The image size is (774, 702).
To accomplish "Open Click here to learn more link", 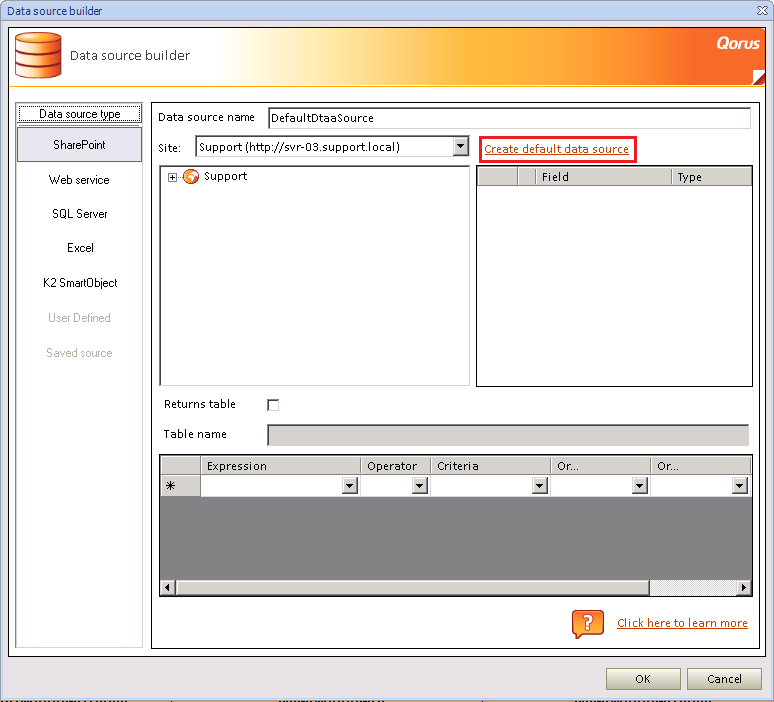I will (682, 623).
